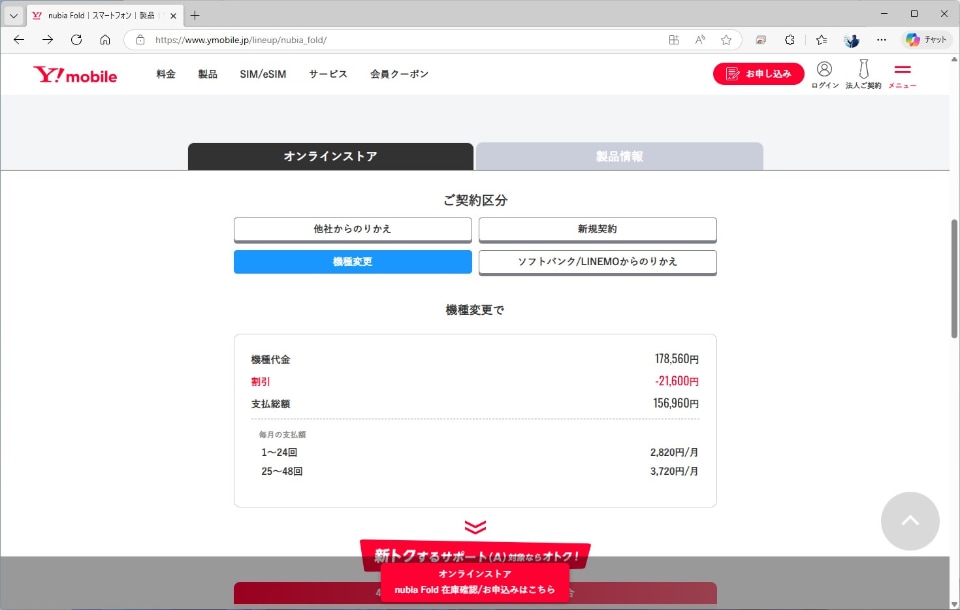Open the SIM/eSIM navigation menu

263,74
